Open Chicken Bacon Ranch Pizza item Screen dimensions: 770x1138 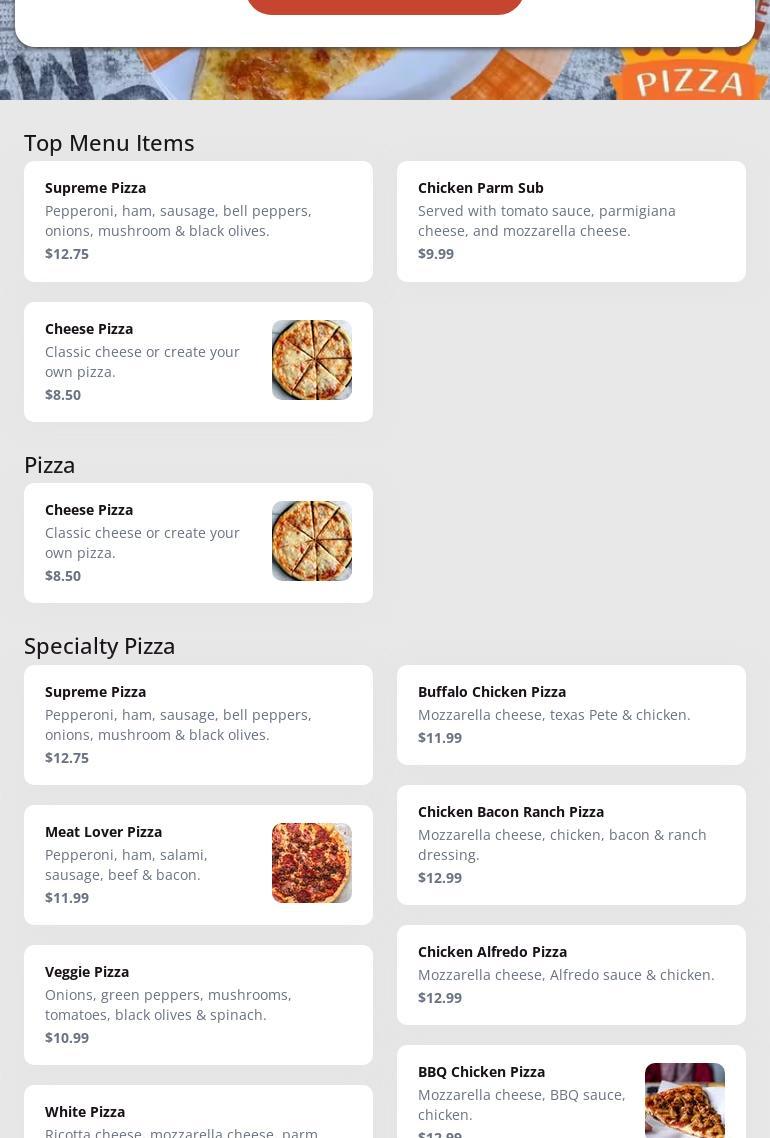point(571,845)
